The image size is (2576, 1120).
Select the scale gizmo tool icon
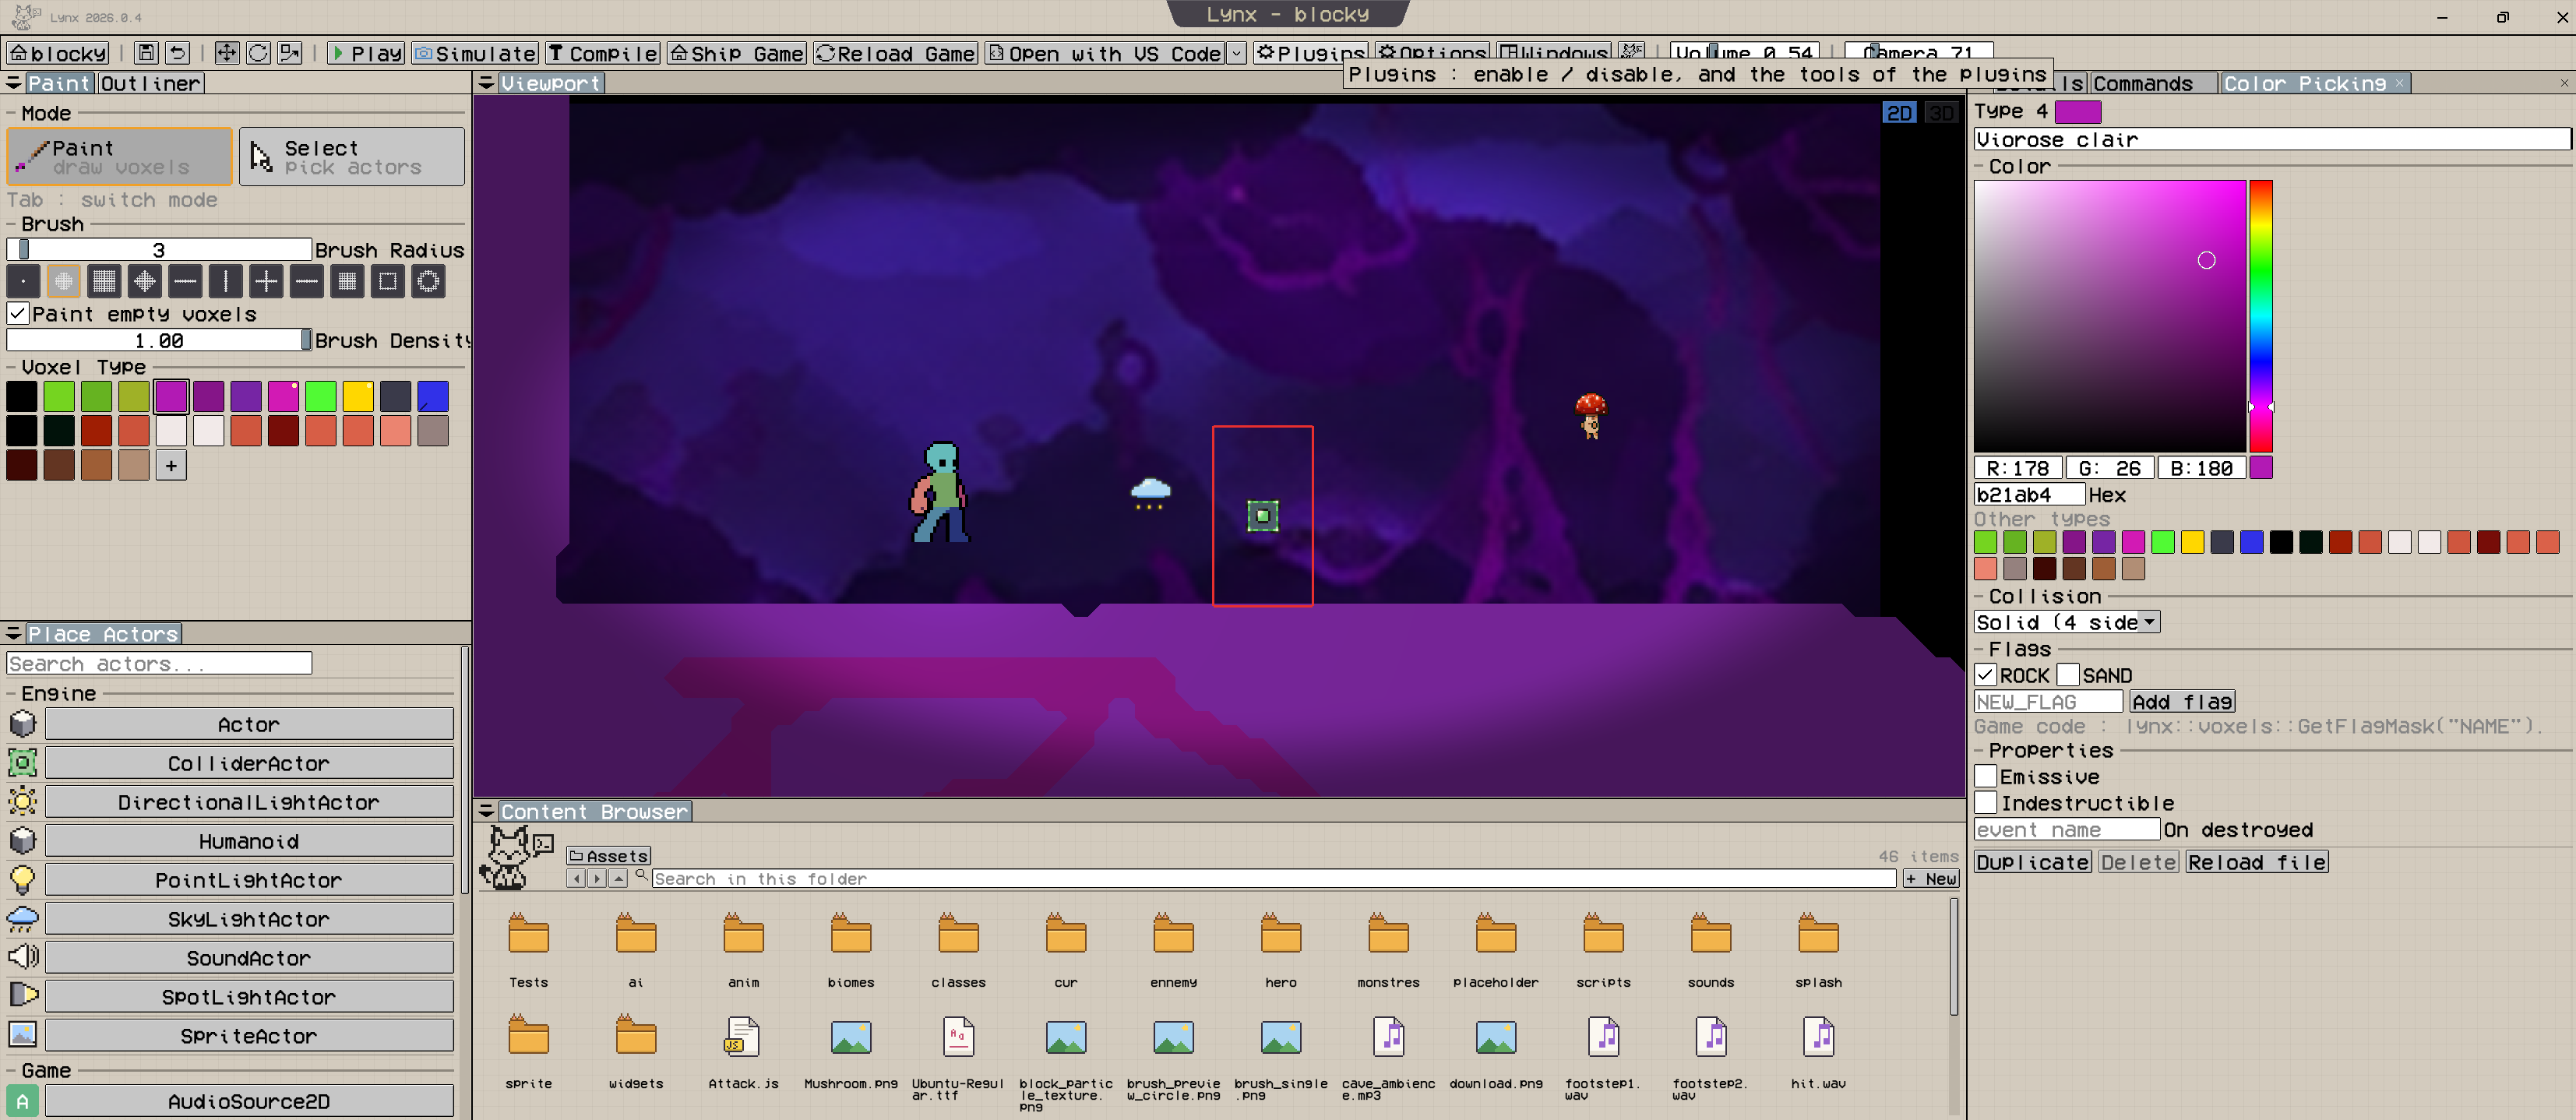pyautogui.click(x=290, y=53)
